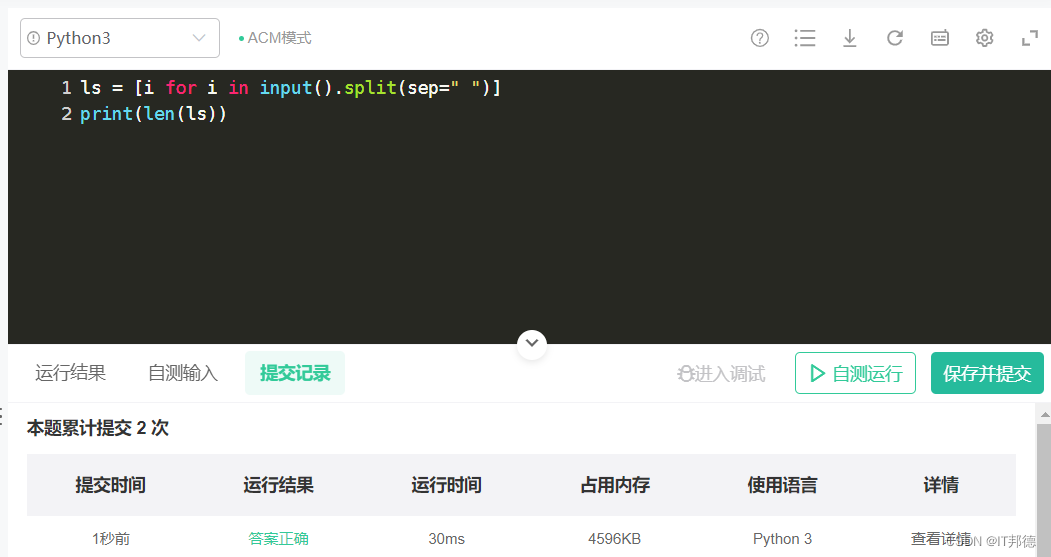
Task: Click the 进入调试 debug button
Action: [721, 373]
